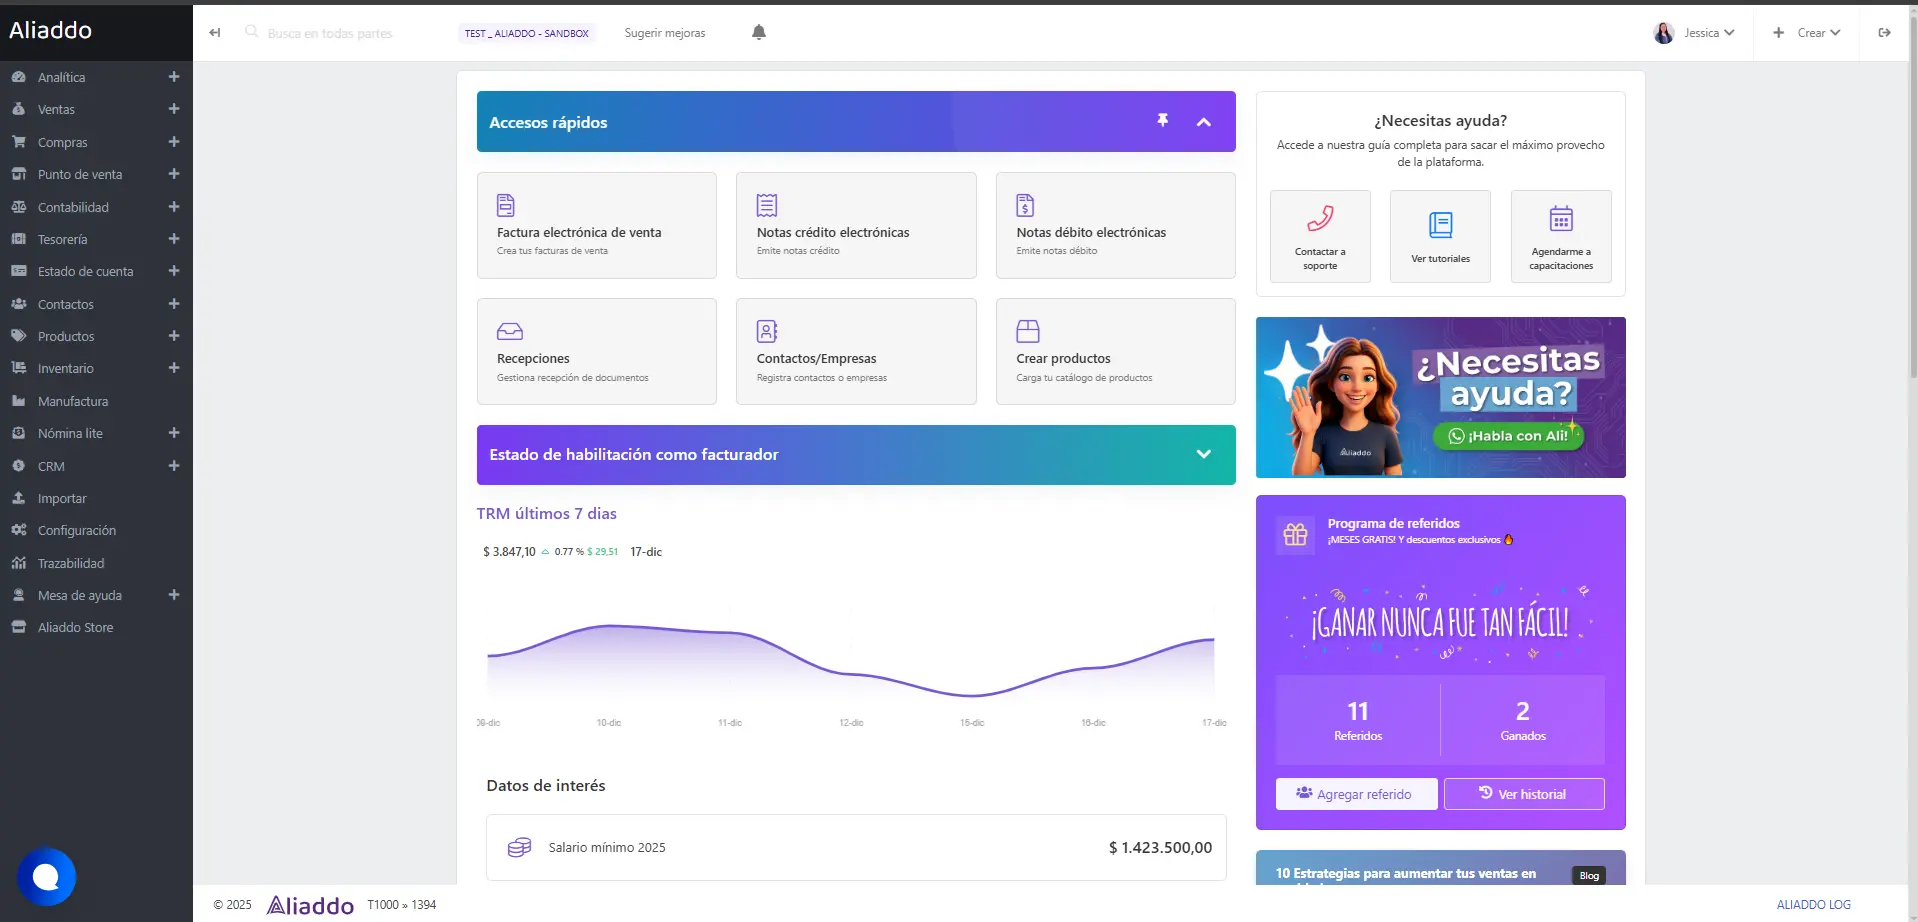
Task: Collapse the Accesos rápidos panel
Action: click(1204, 122)
